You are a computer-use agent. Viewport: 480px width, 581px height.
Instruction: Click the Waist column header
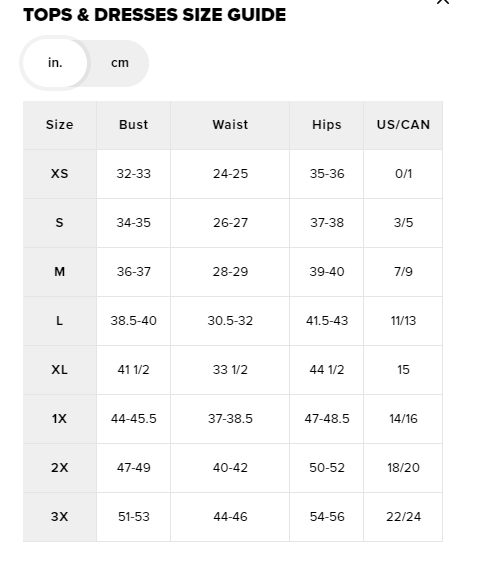[230, 125]
